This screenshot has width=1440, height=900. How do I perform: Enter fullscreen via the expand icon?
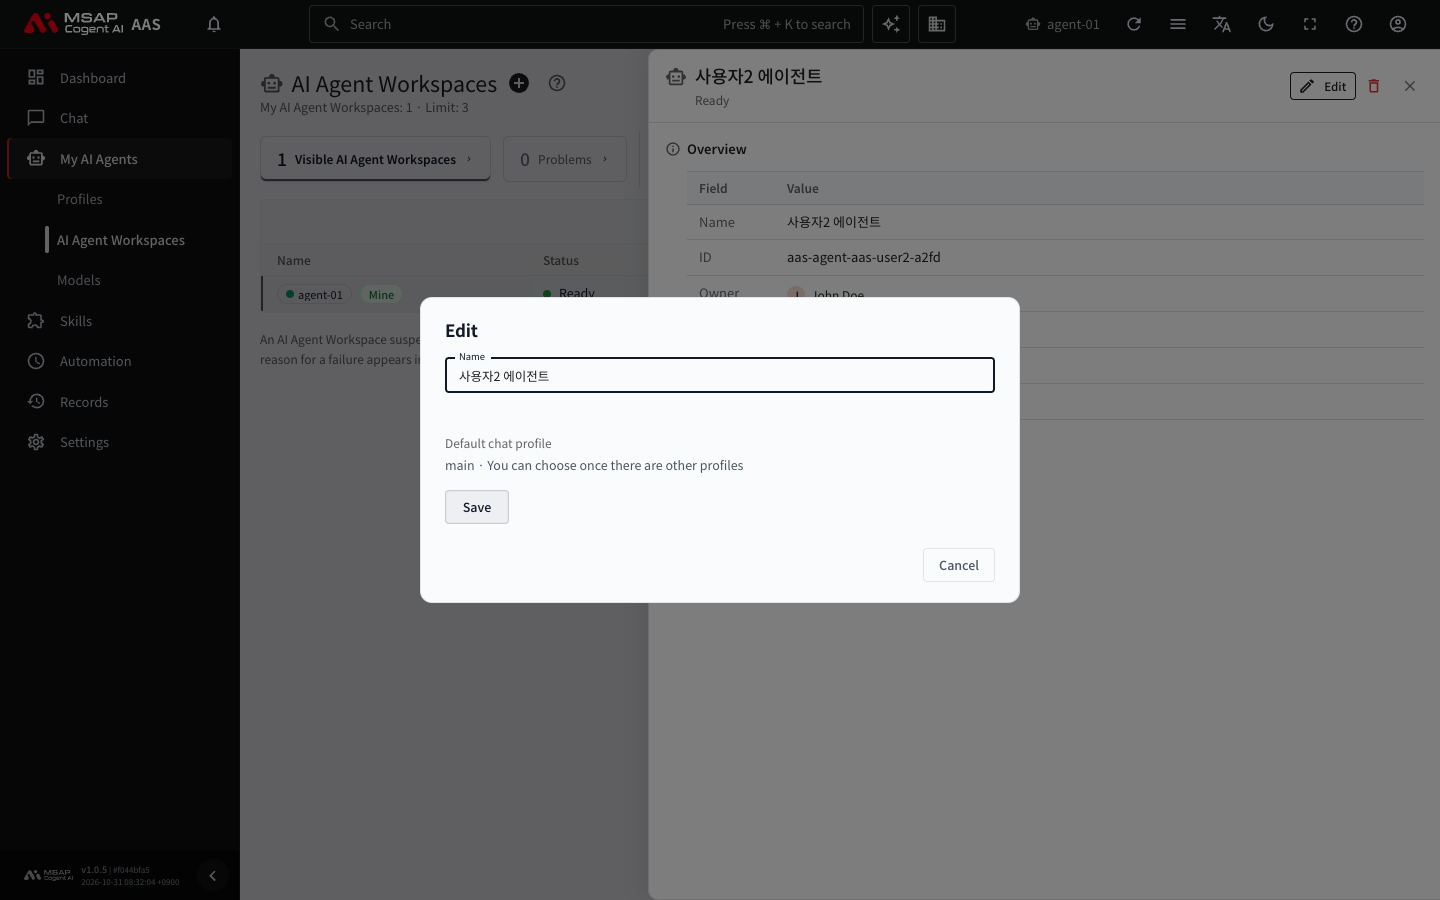click(x=1310, y=24)
